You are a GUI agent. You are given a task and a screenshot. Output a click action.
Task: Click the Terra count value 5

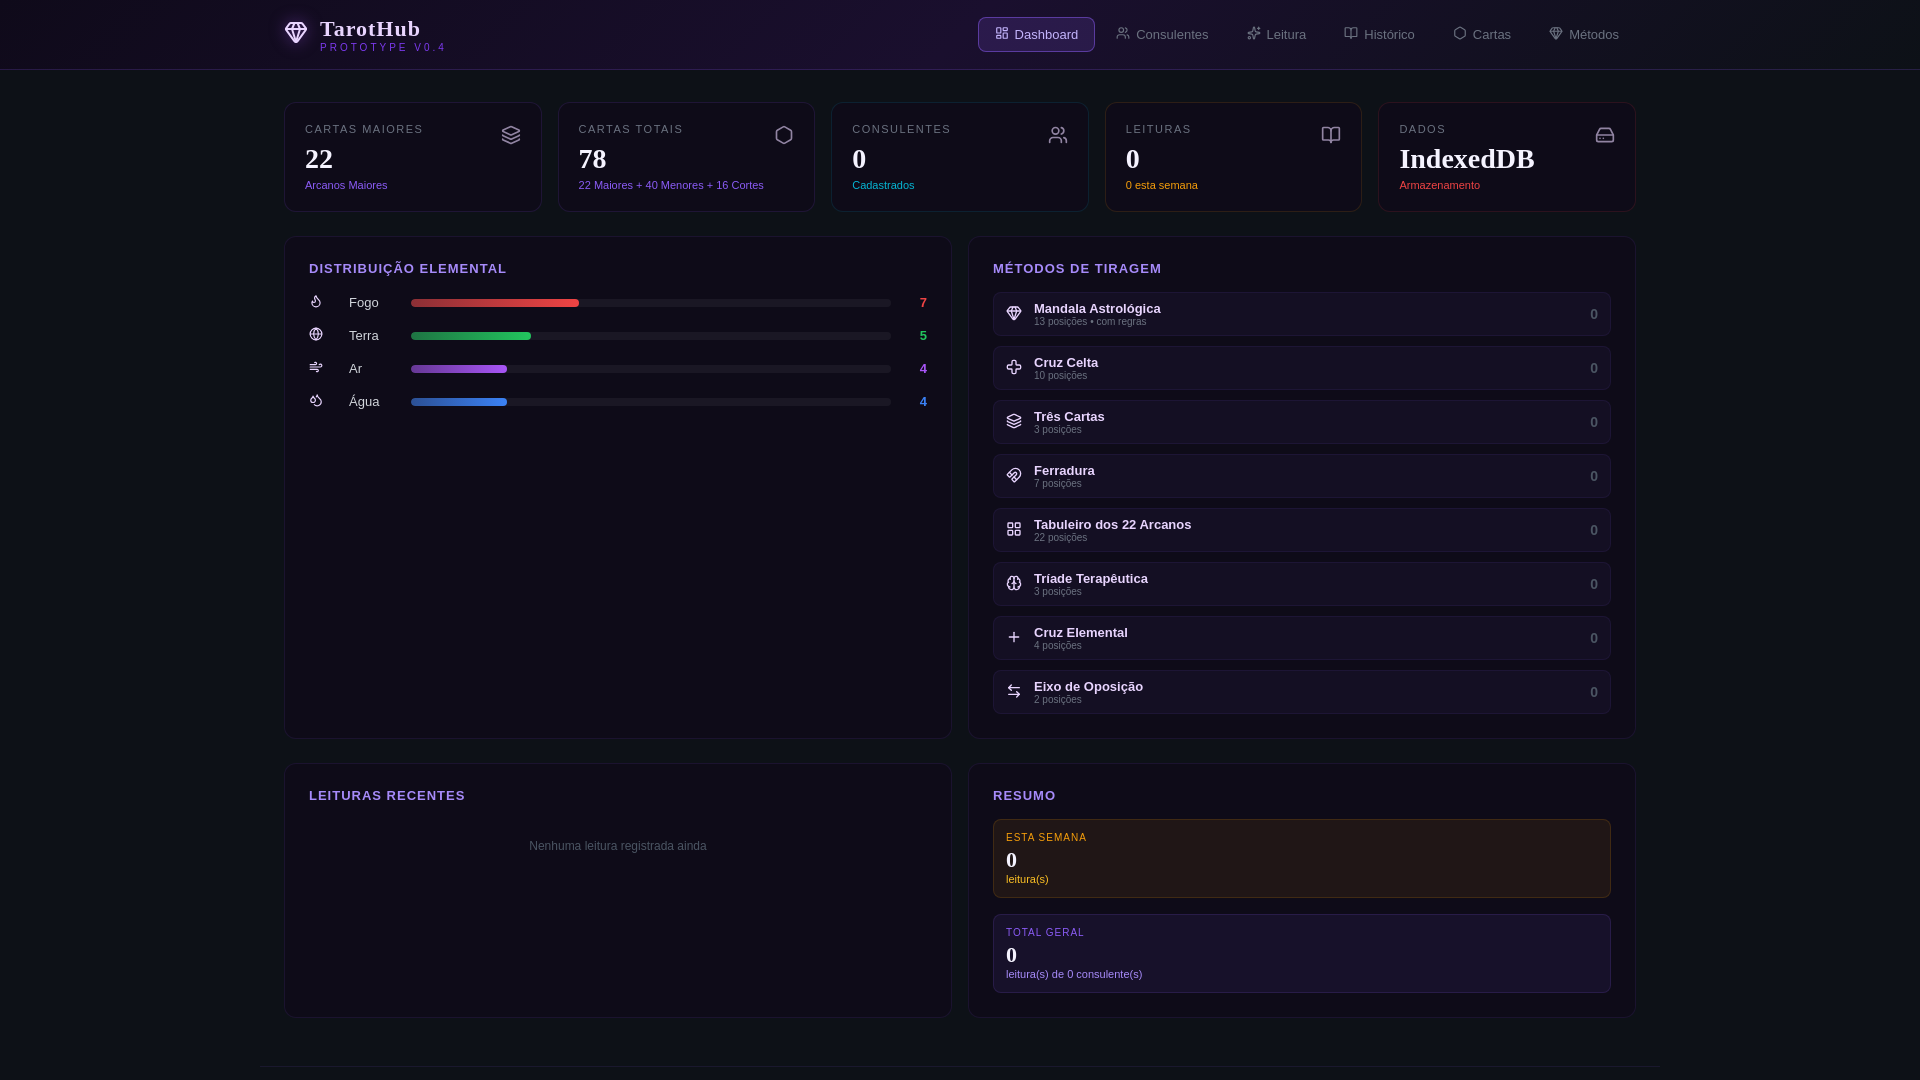[x=923, y=336]
